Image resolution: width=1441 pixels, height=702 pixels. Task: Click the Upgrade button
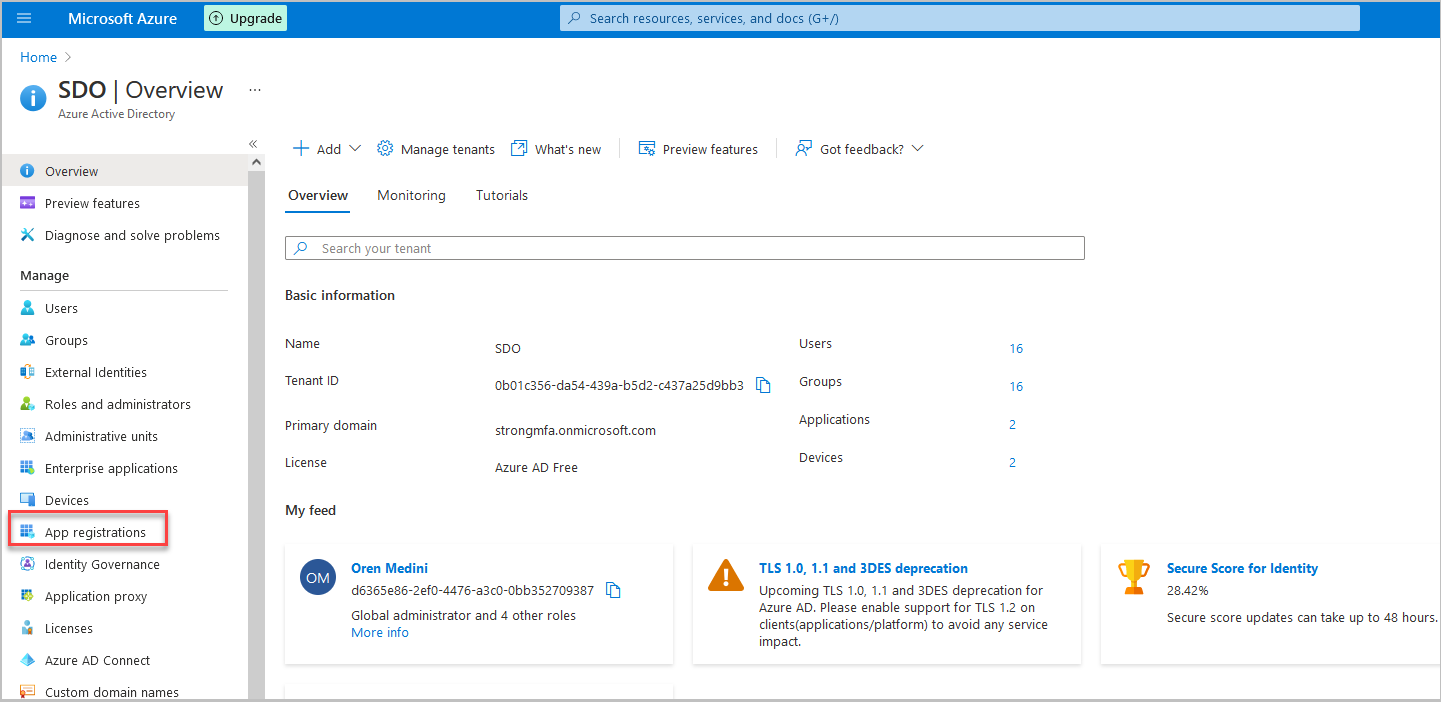click(245, 18)
